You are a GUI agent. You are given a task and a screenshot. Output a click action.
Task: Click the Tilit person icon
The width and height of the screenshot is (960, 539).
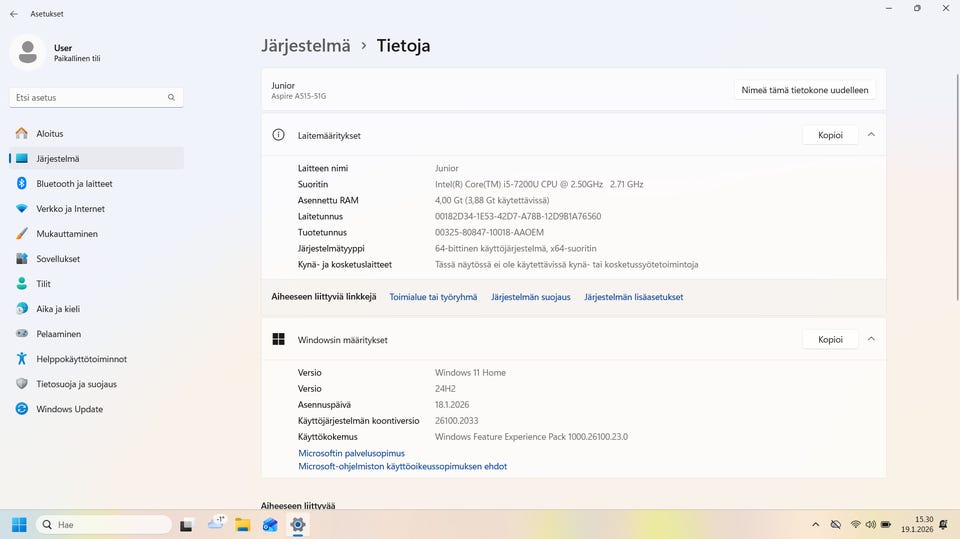coord(22,284)
